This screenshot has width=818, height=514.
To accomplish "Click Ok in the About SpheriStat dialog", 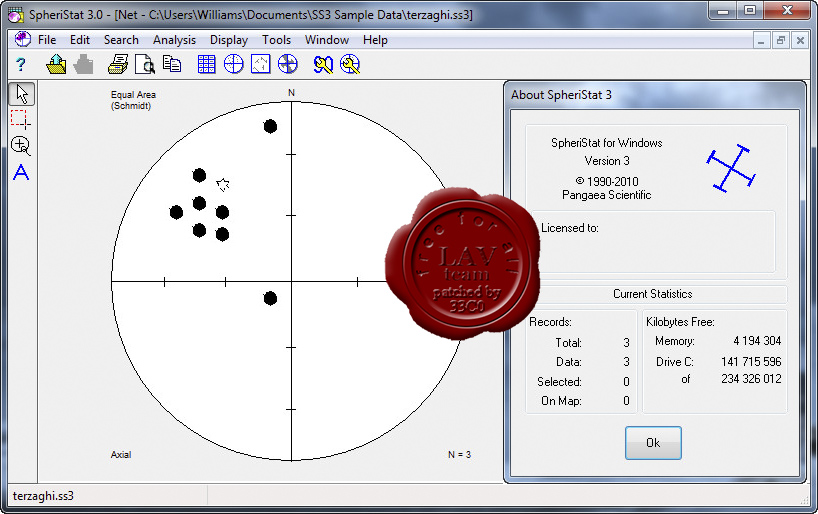I will coord(653,443).
